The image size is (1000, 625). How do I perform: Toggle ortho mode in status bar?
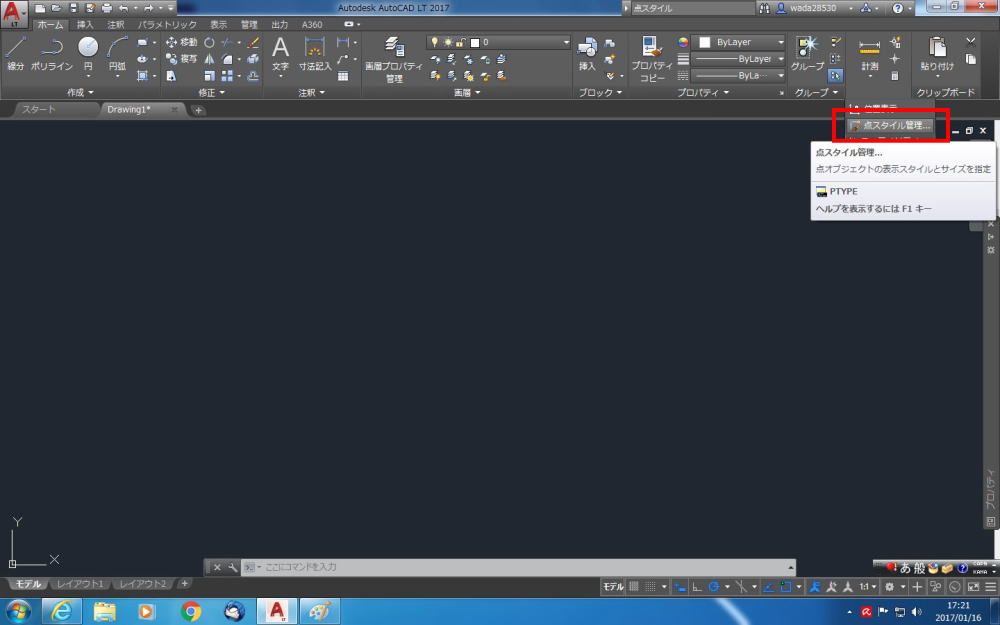(x=697, y=587)
